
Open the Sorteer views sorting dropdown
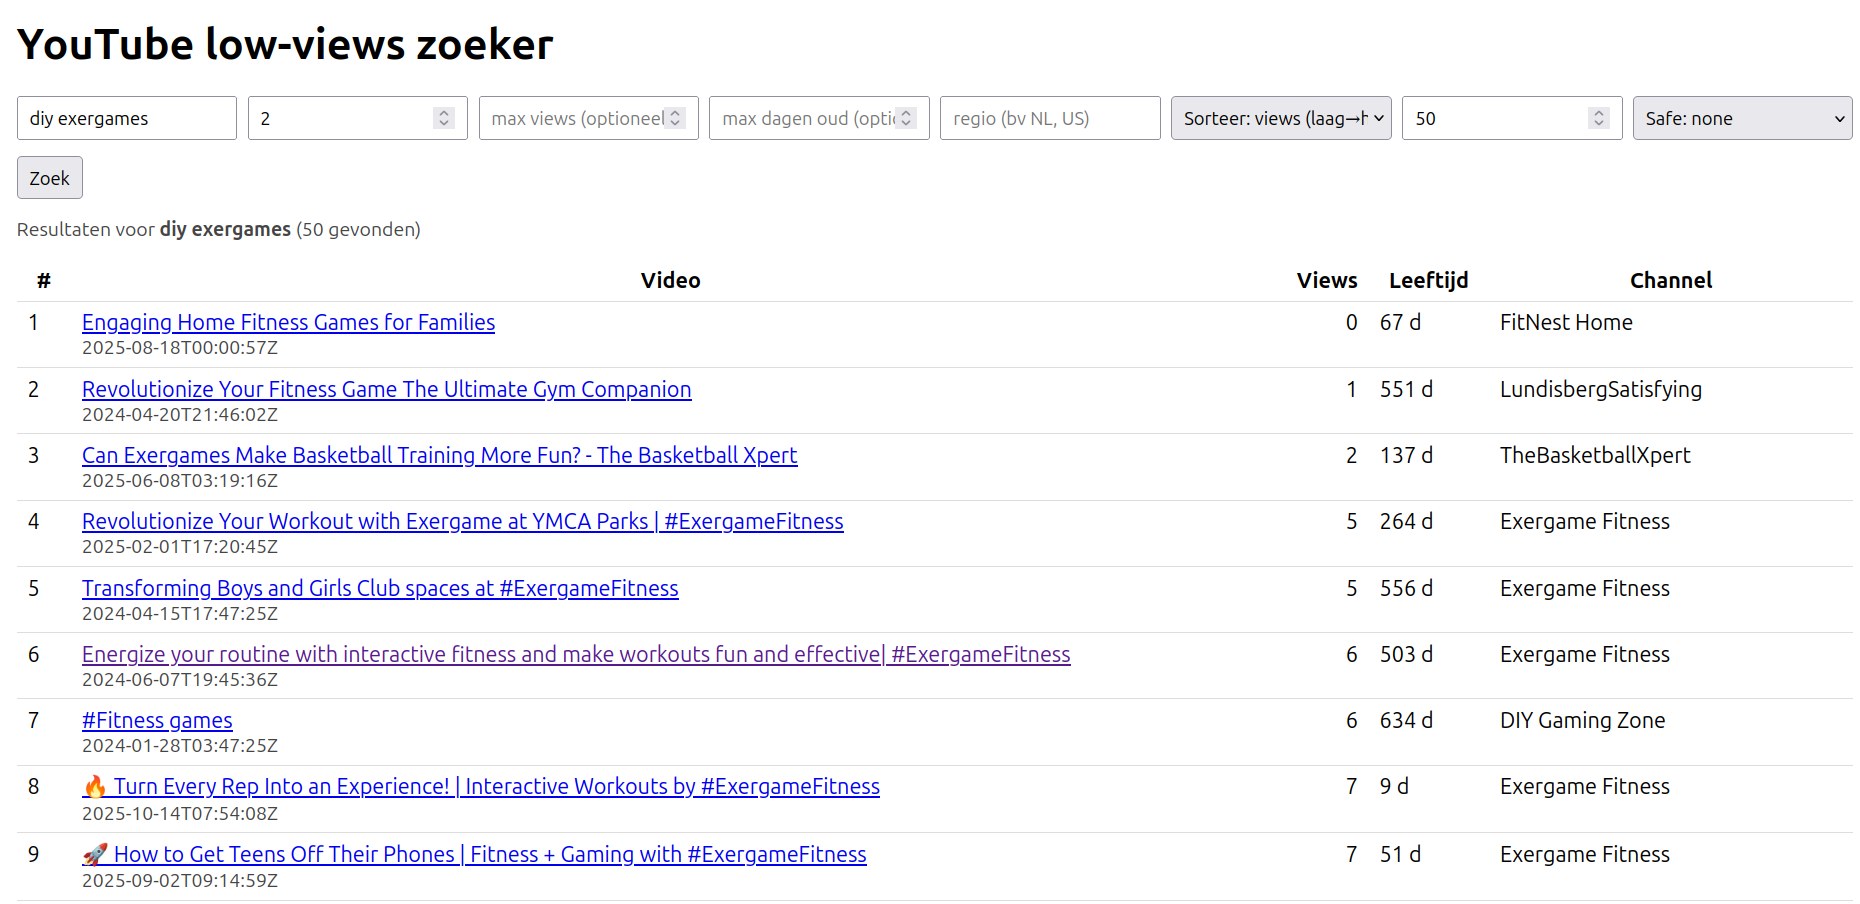pos(1280,118)
